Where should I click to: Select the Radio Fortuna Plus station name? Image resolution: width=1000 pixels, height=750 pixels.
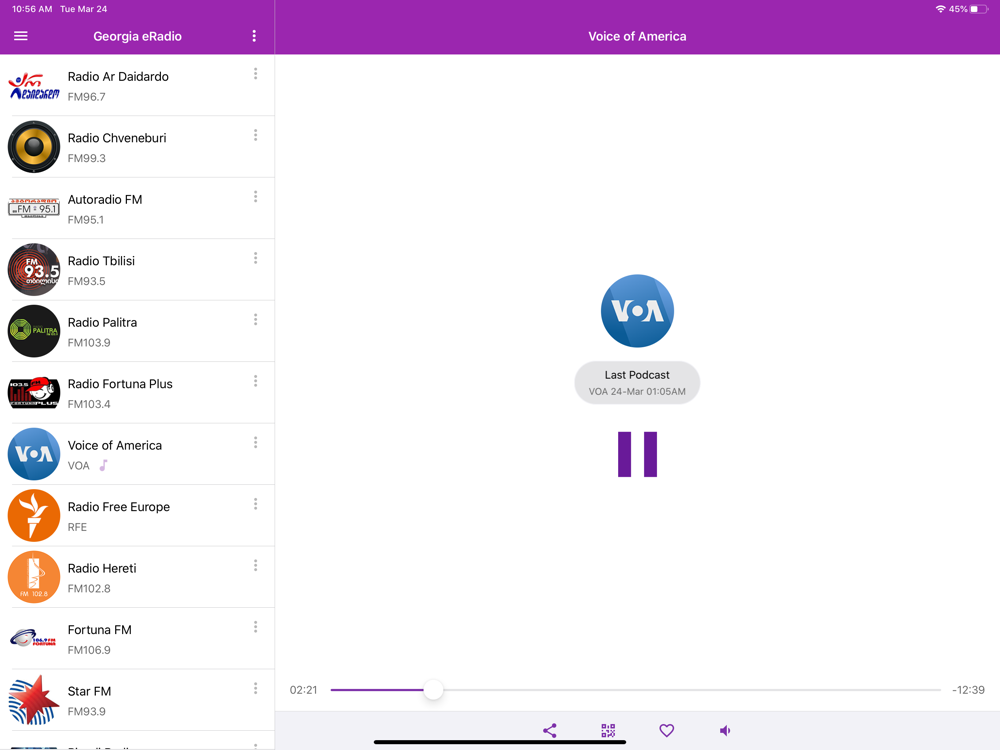tap(120, 384)
